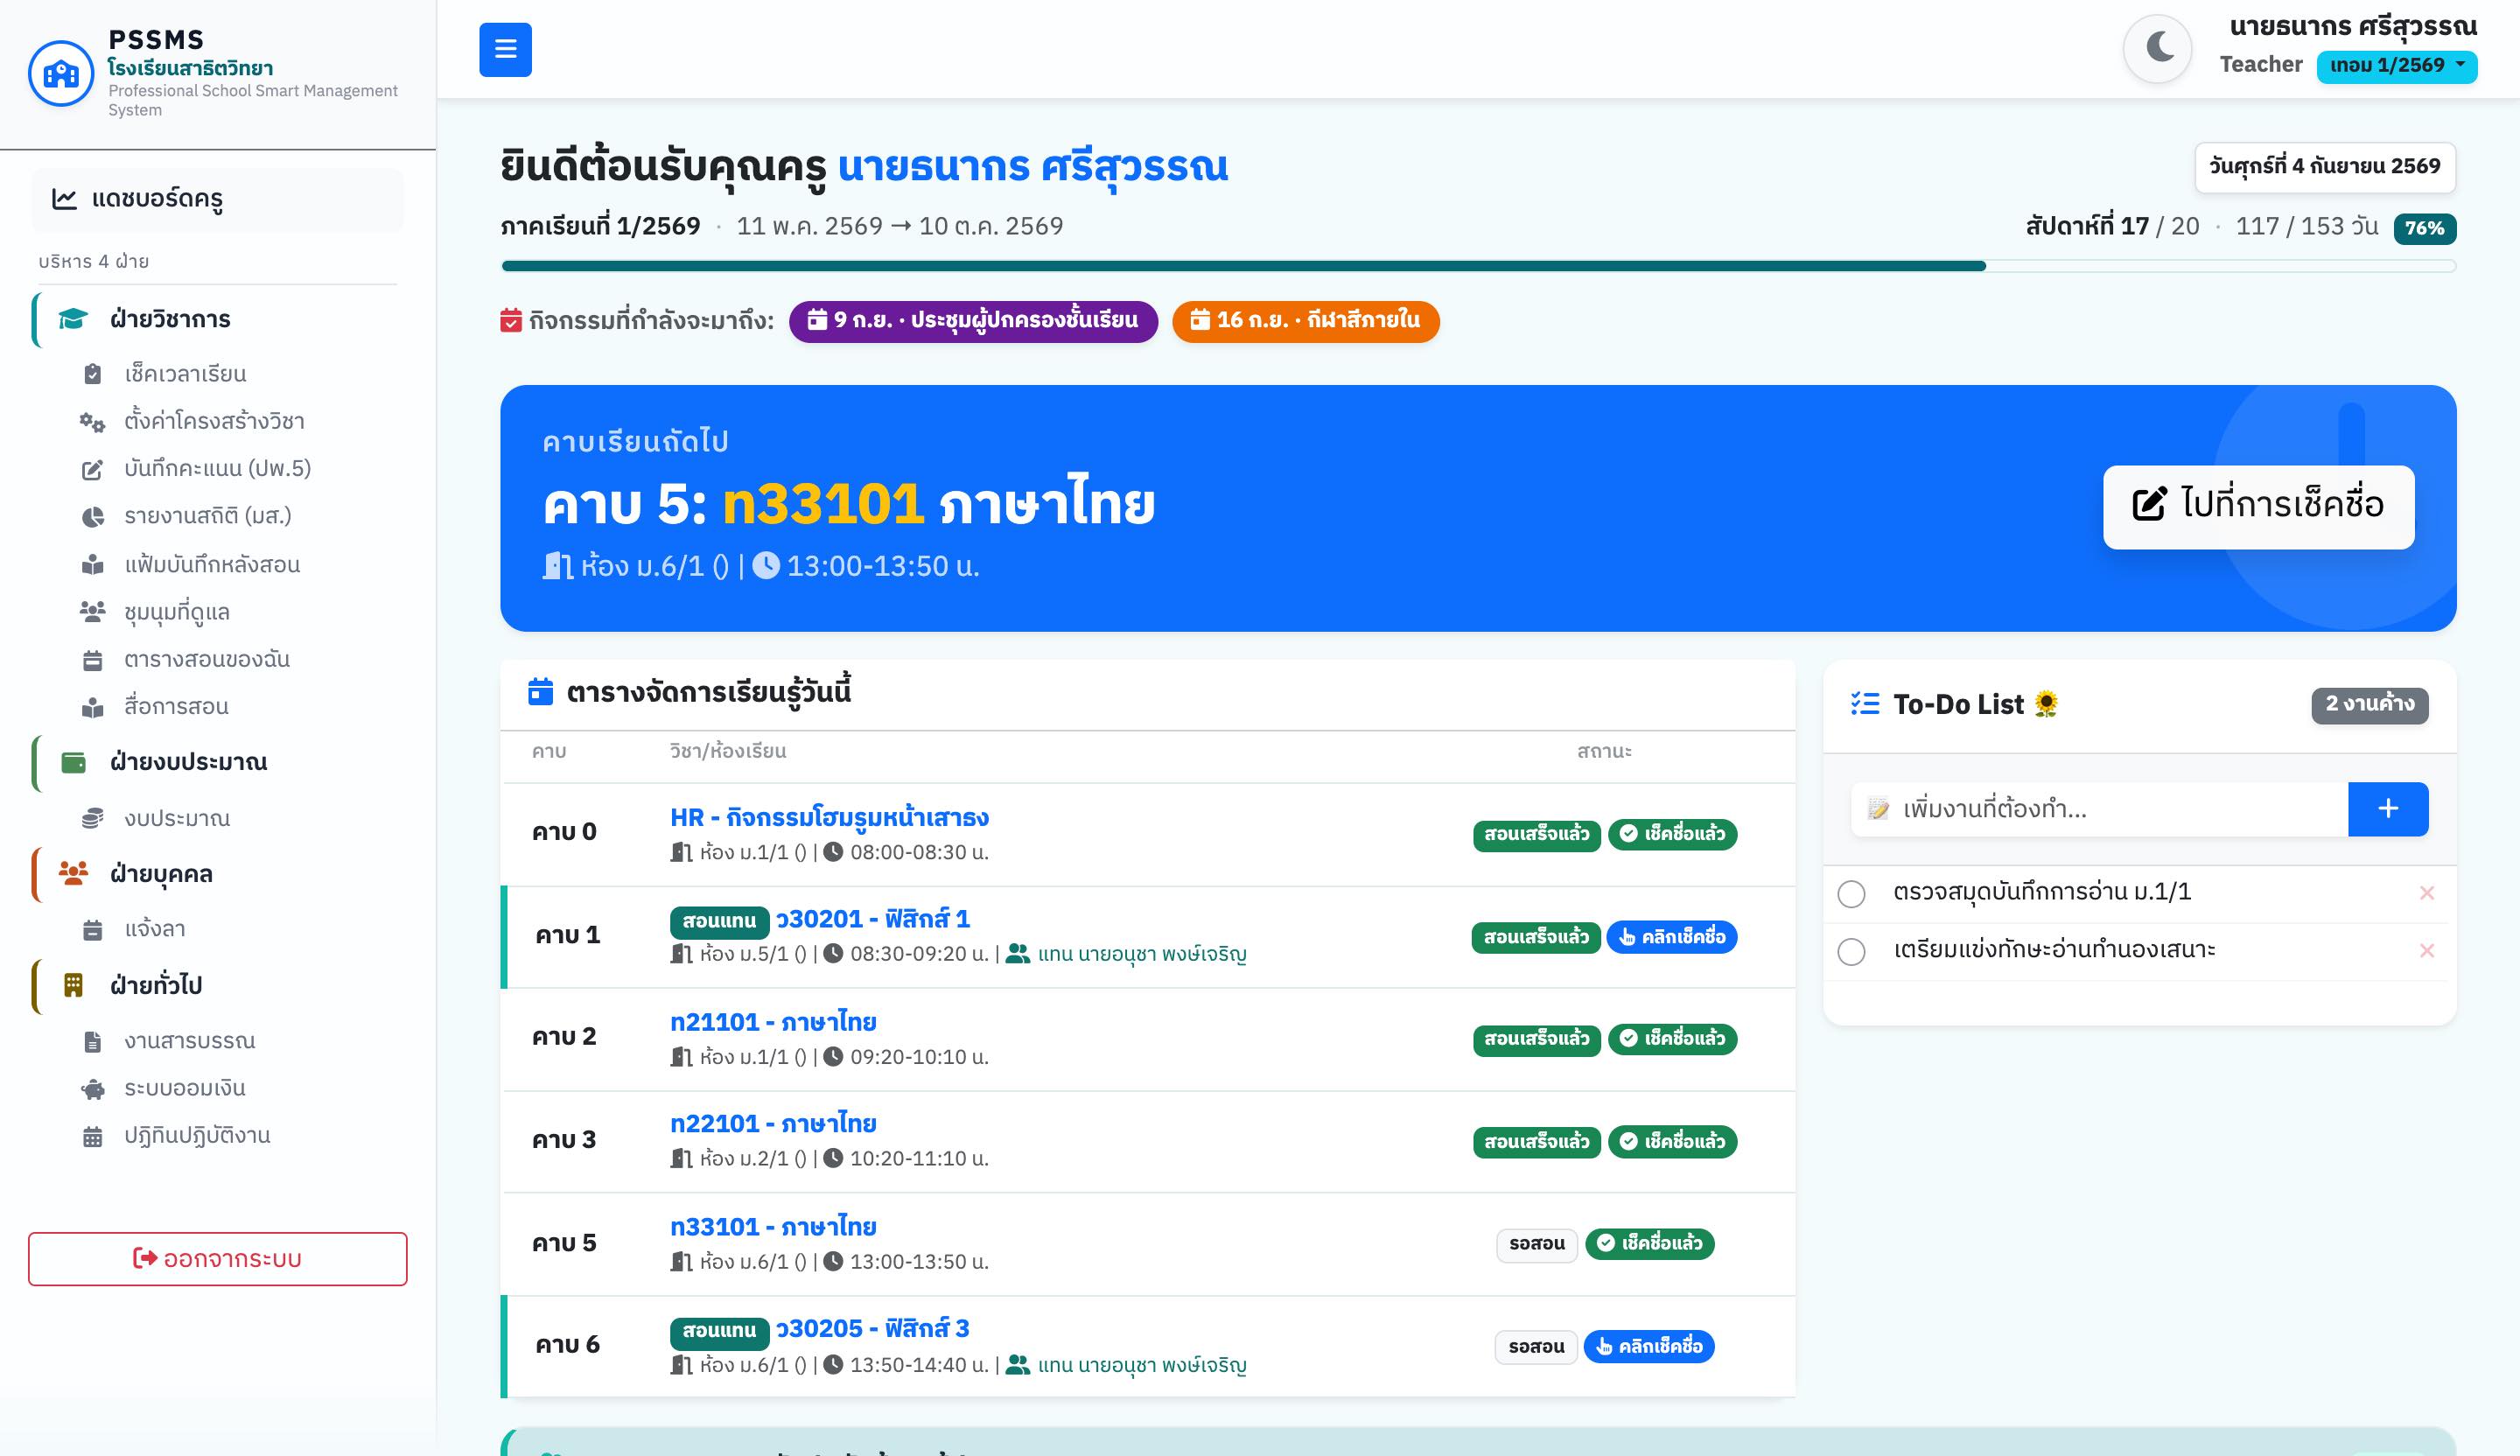Click เช็คชื่อแล้ว badge in คาบ 5 row
This screenshot has width=2520, height=1456.
tap(1650, 1243)
